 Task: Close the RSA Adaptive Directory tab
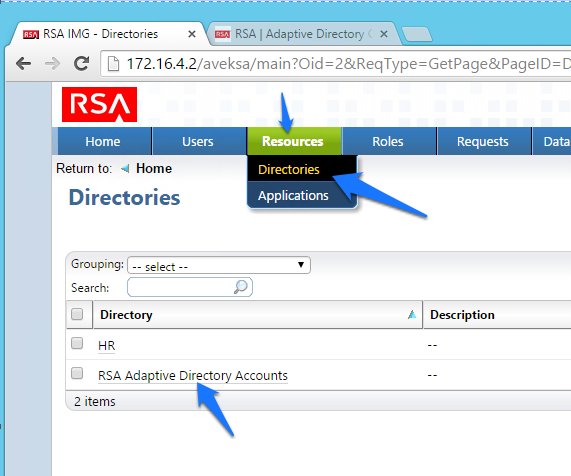coord(383,34)
